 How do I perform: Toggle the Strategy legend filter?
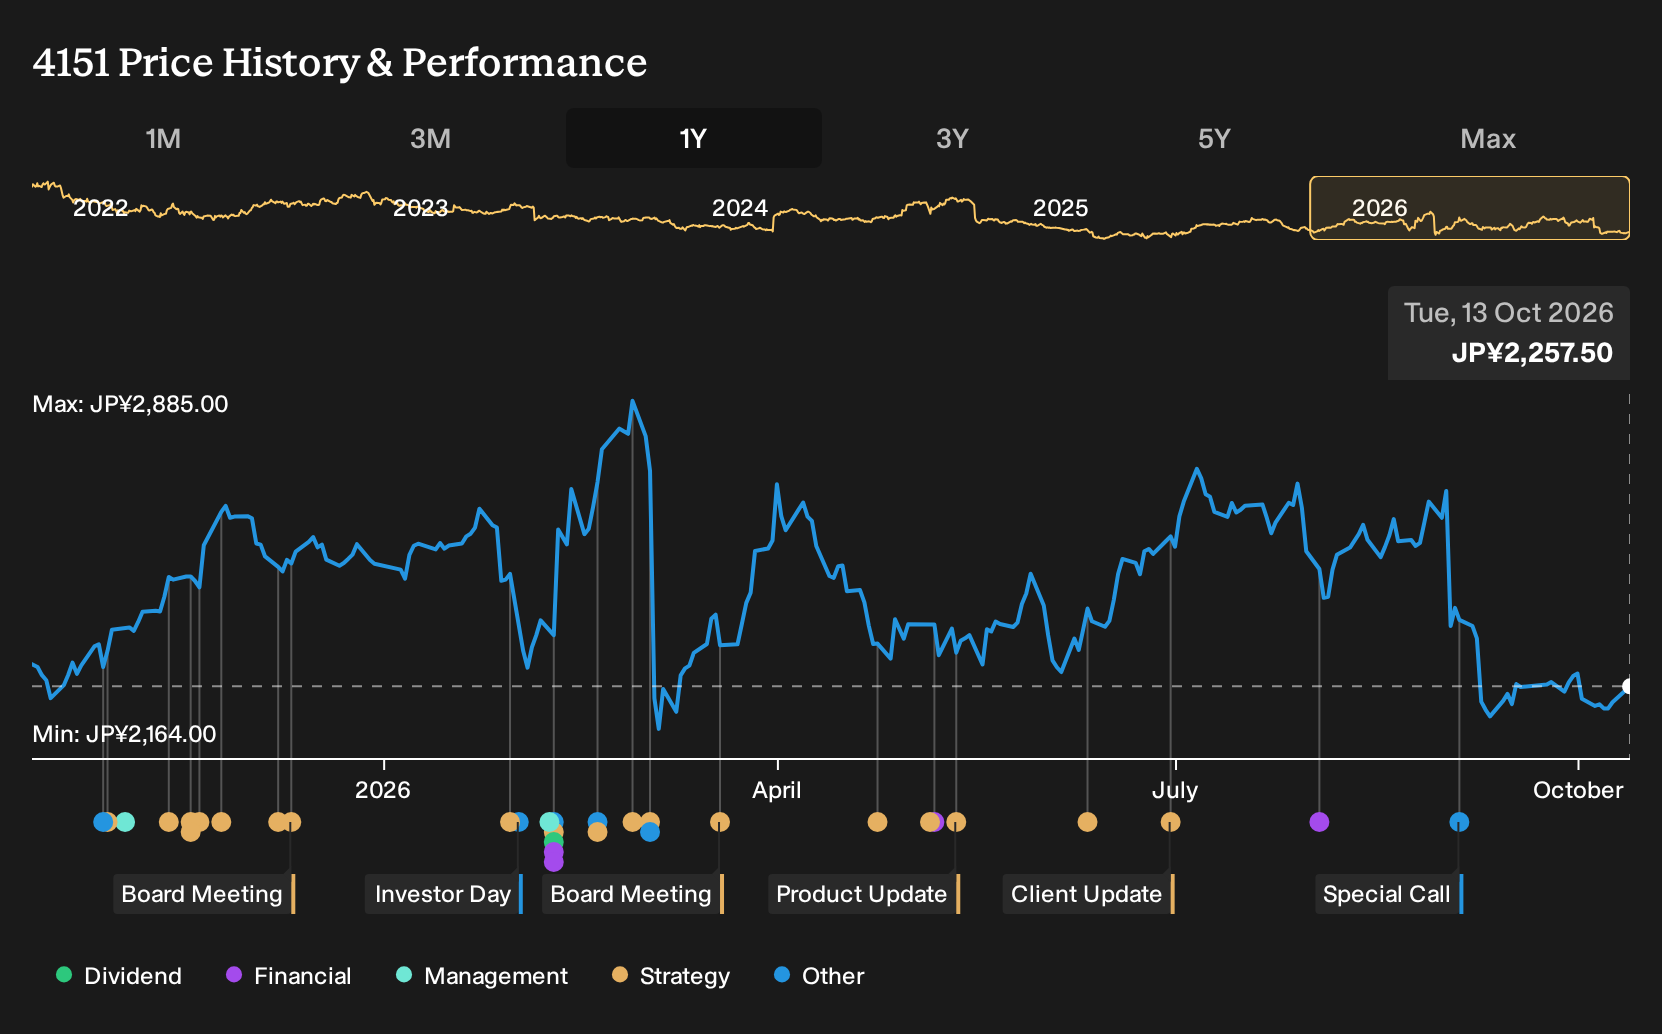[671, 976]
